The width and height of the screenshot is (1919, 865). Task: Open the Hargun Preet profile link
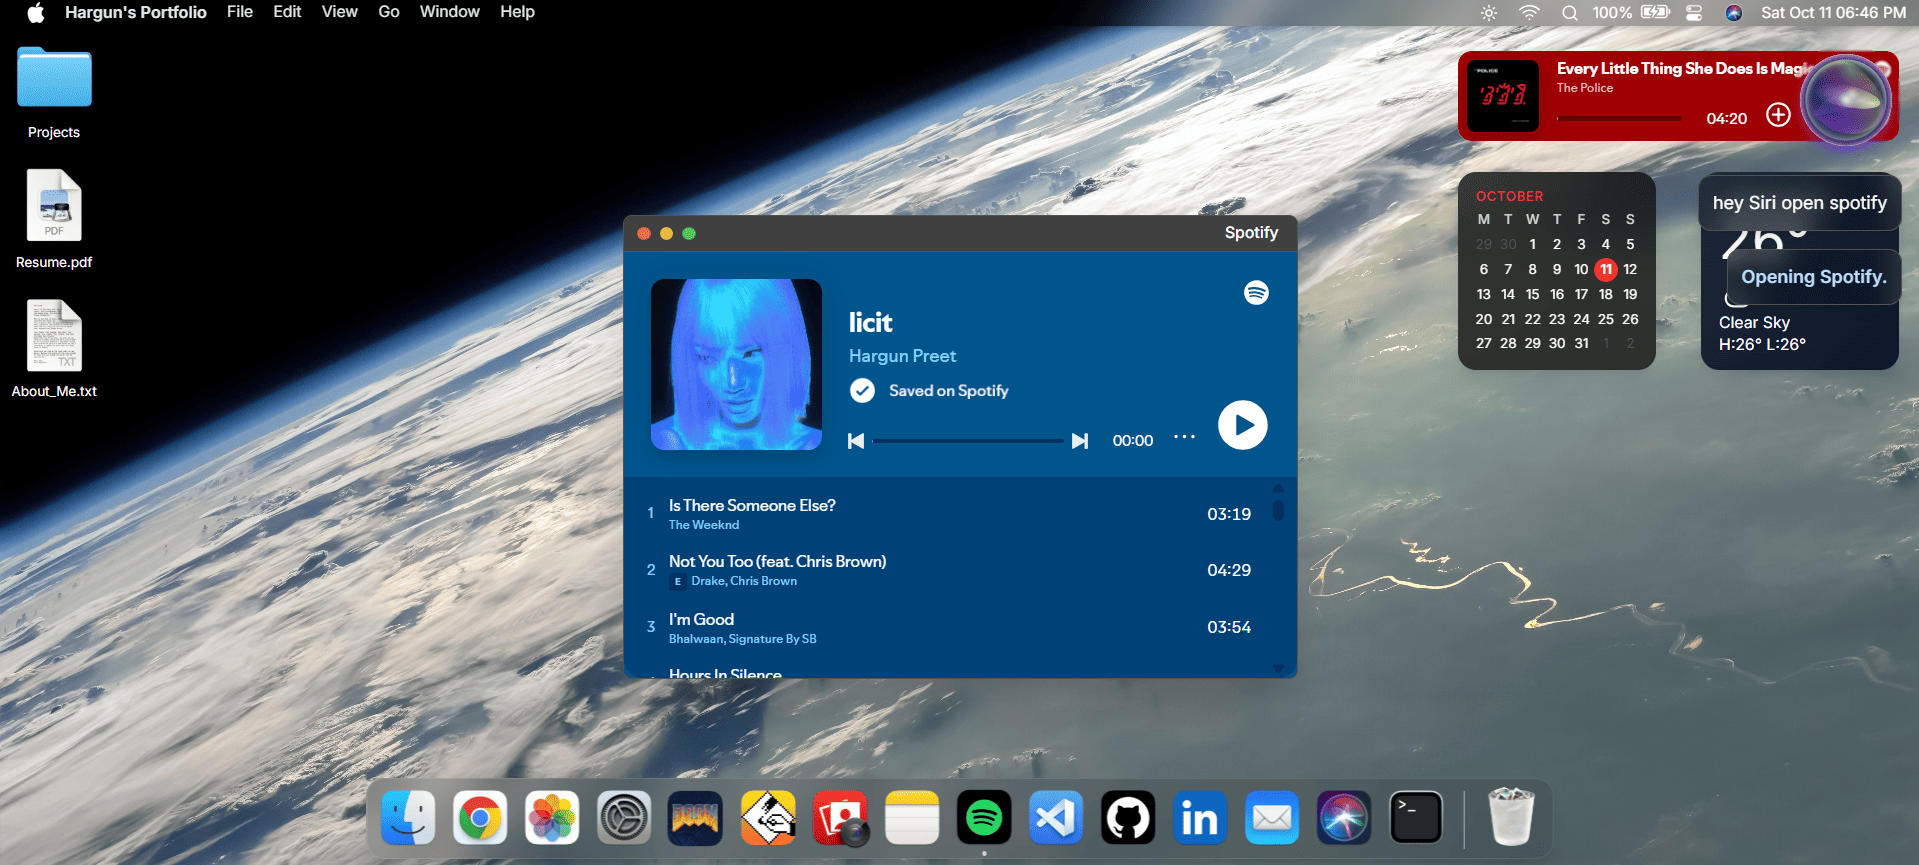coord(902,356)
